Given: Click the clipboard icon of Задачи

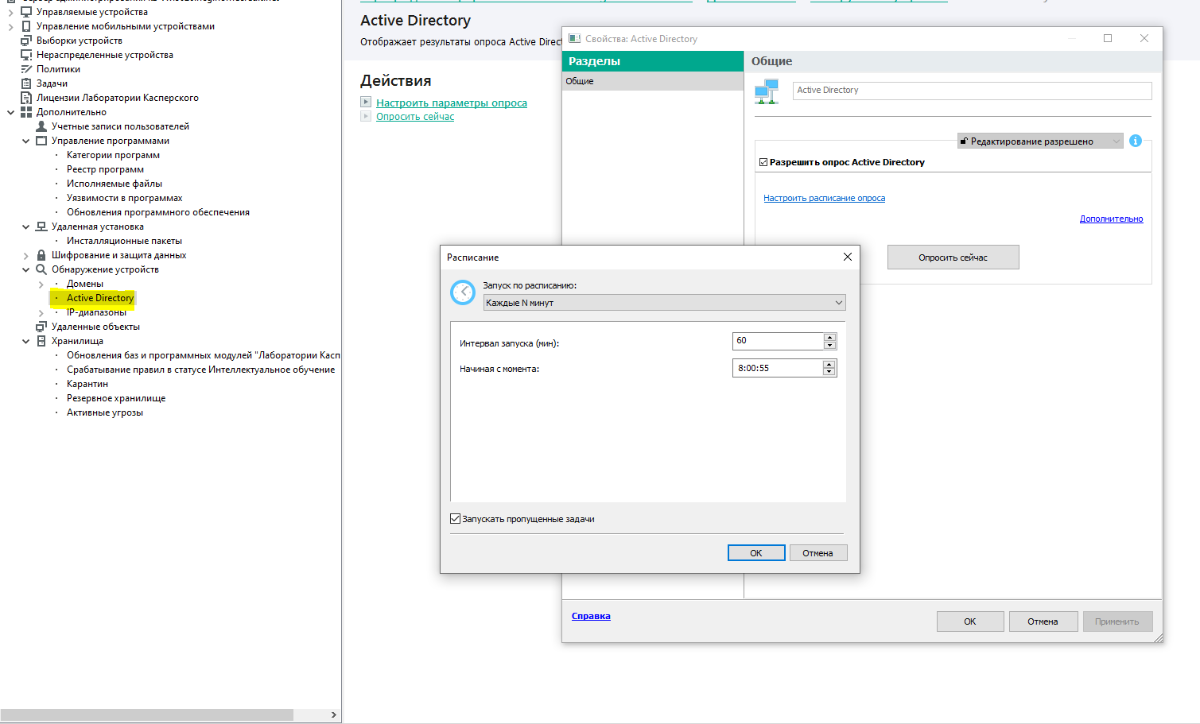Looking at the screenshot, I should [26, 83].
